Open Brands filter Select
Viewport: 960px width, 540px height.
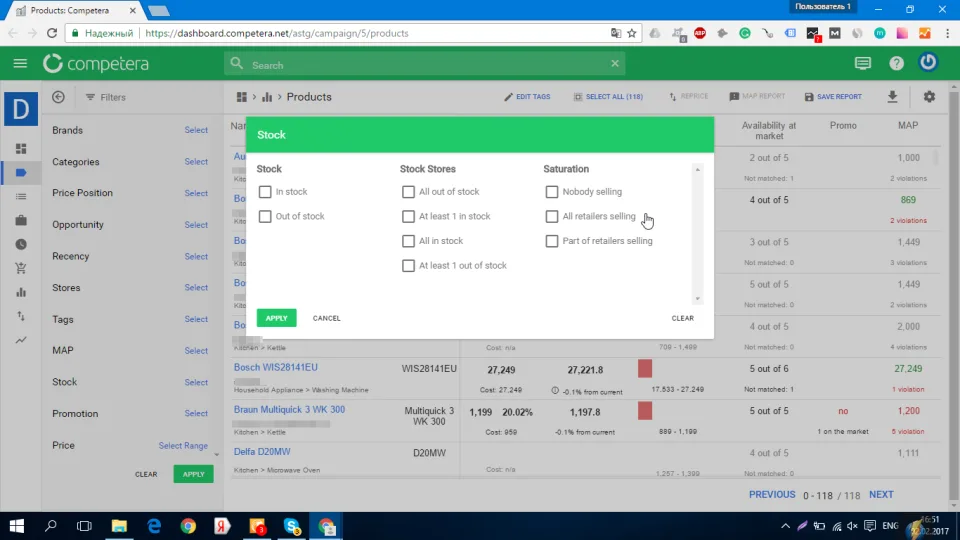point(196,130)
